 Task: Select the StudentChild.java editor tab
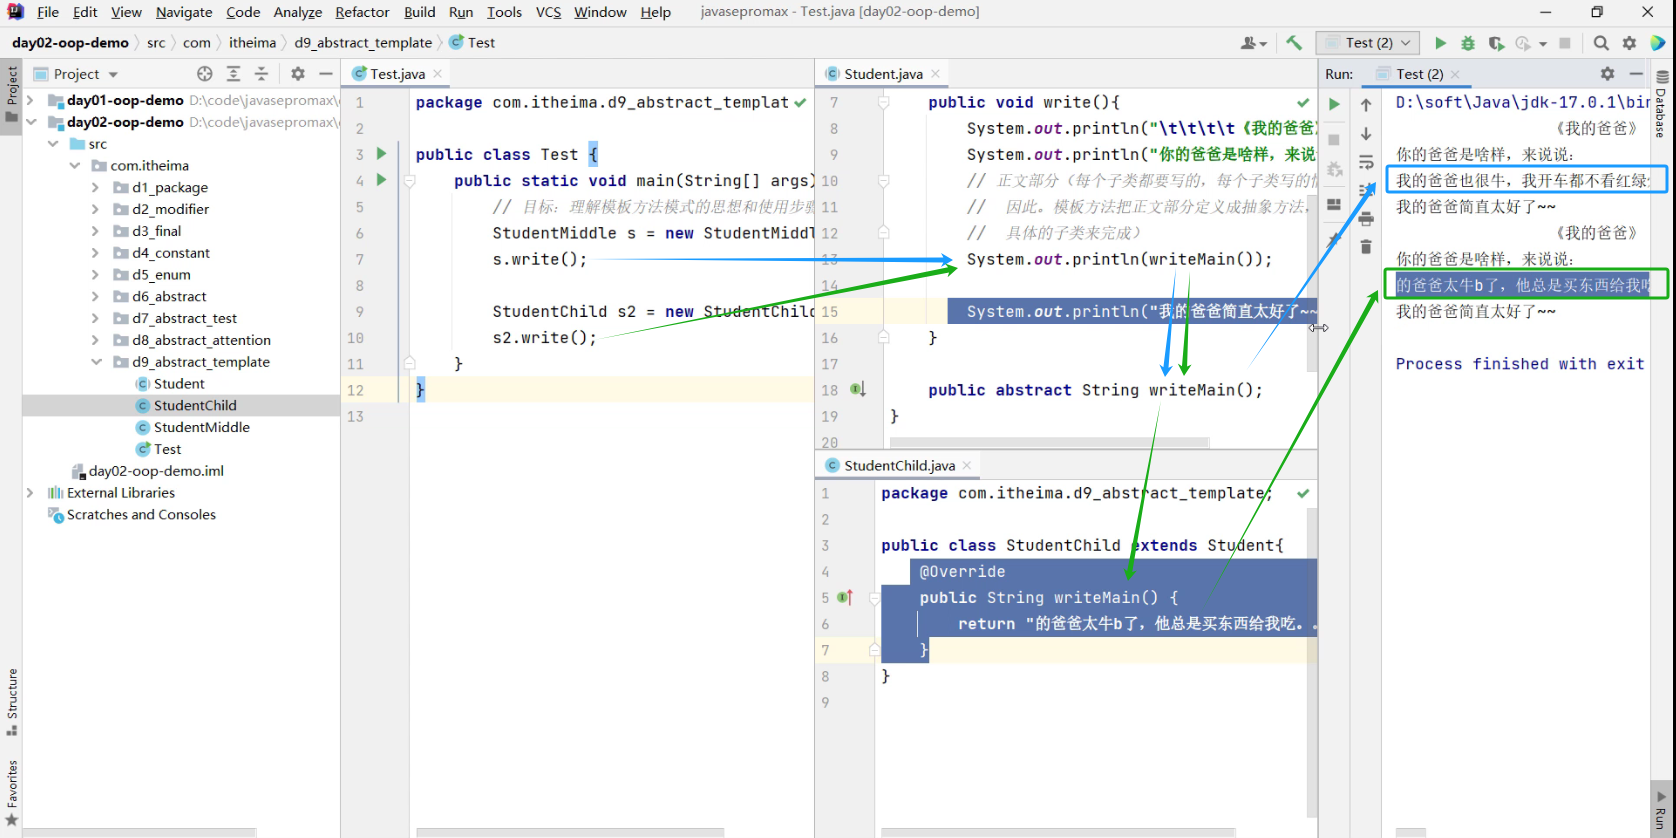899,466
